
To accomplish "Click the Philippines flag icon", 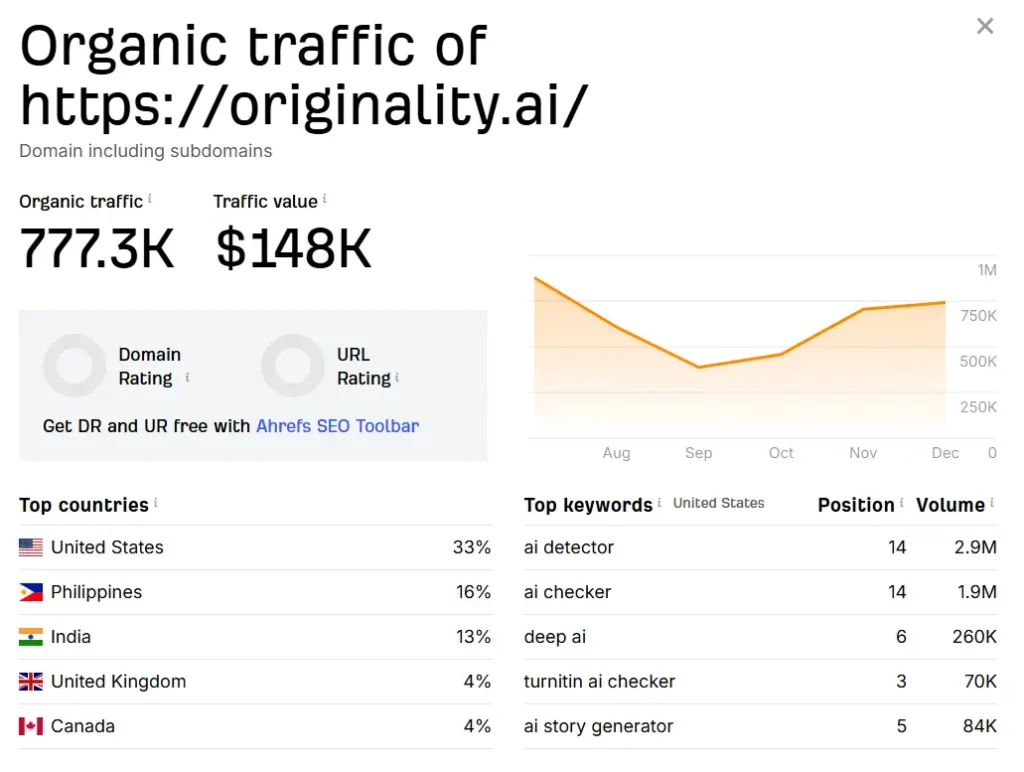I will tap(31, 593).
